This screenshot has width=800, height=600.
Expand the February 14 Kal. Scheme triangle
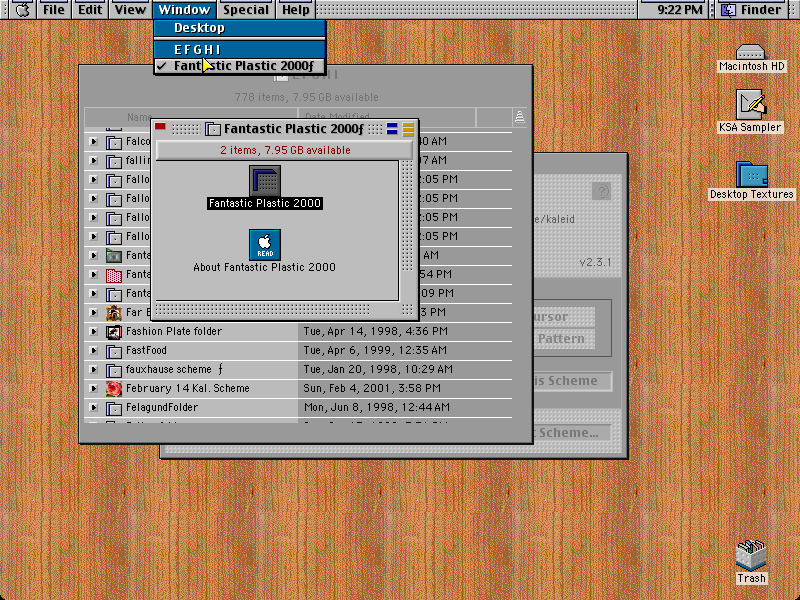pyautogui.click(x=93, y=388)
